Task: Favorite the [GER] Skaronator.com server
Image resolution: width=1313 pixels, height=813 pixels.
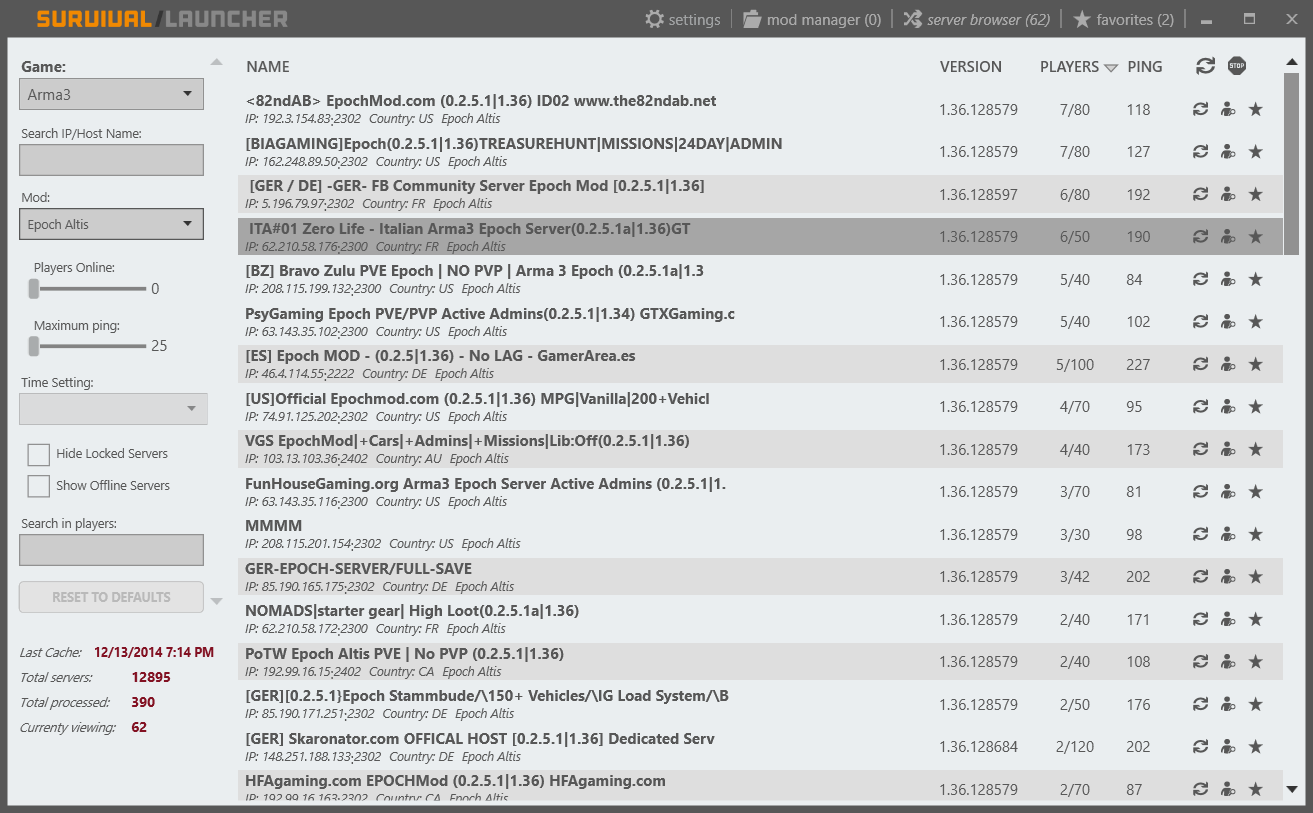Action: click(x=1256, y=747)
